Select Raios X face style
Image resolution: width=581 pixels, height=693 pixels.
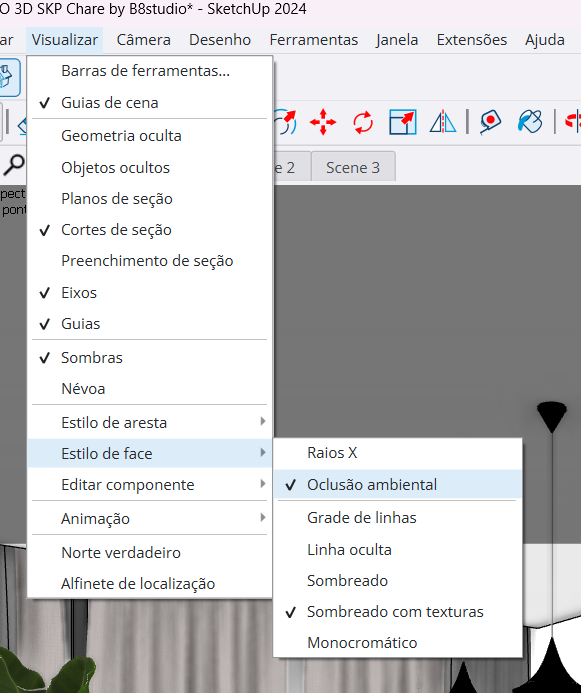point(398,453)
